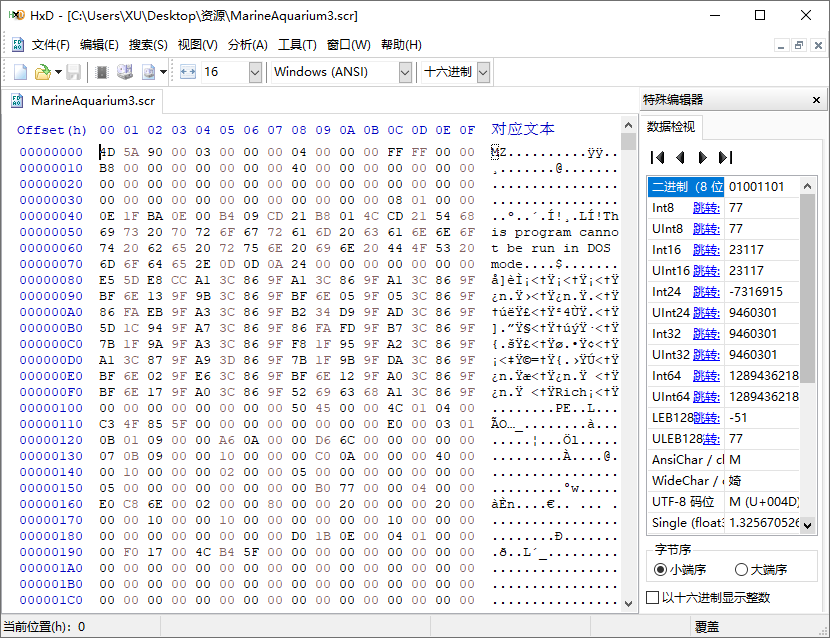Select the 数据检视 tab
Screen dimensions: 830x638
(671, 127)
